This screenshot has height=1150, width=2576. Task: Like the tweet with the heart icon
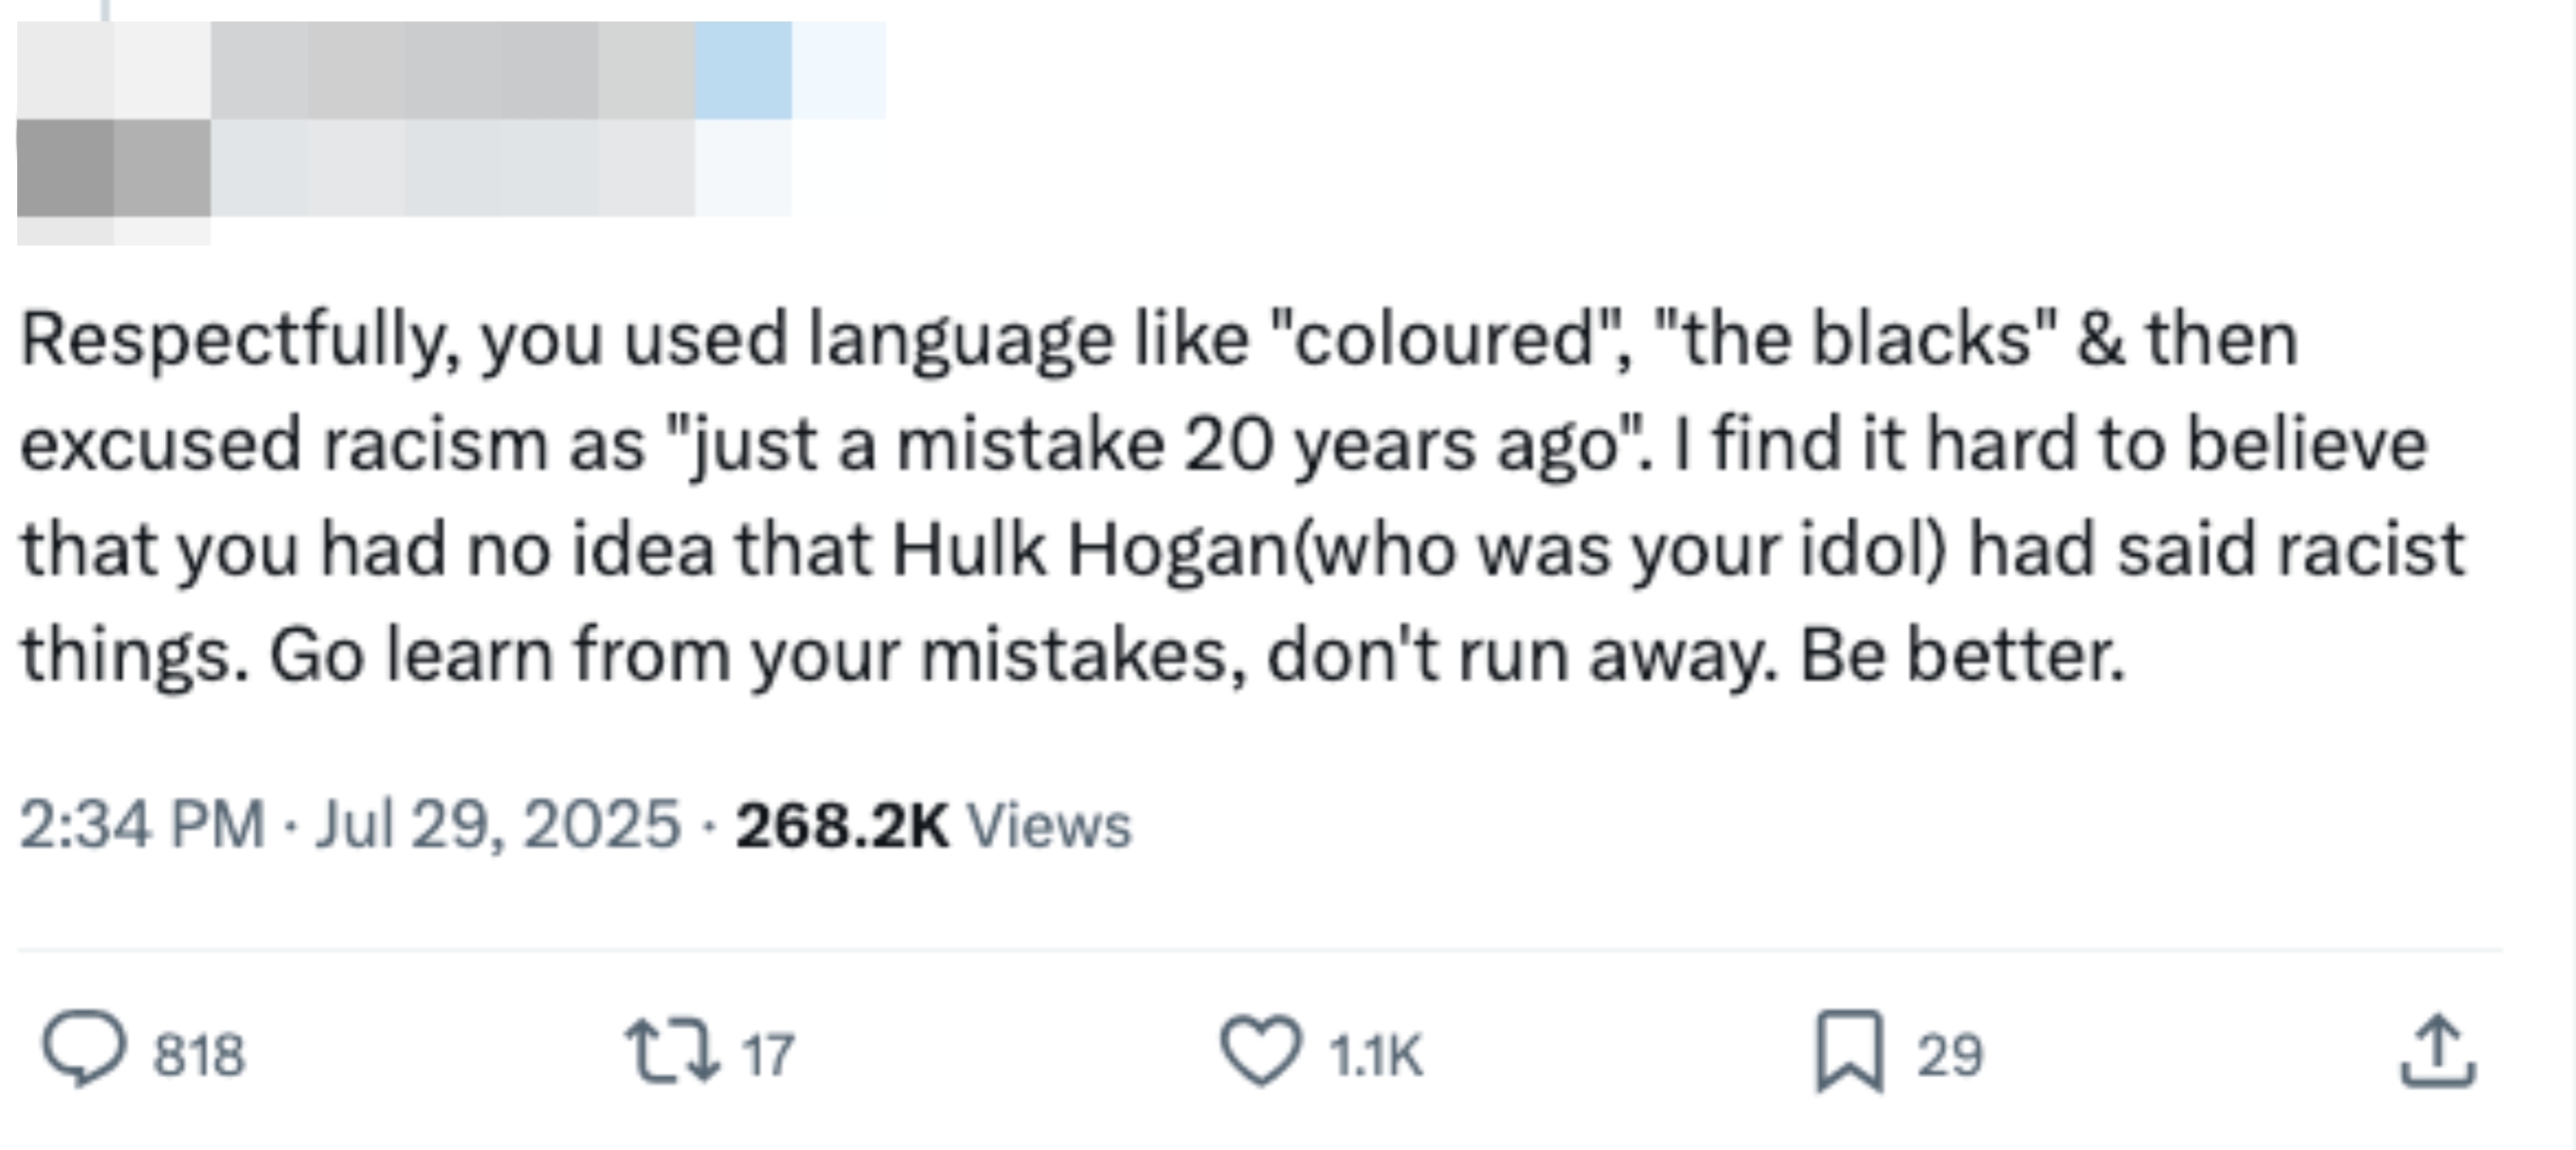click(x=1260, y=1050)
